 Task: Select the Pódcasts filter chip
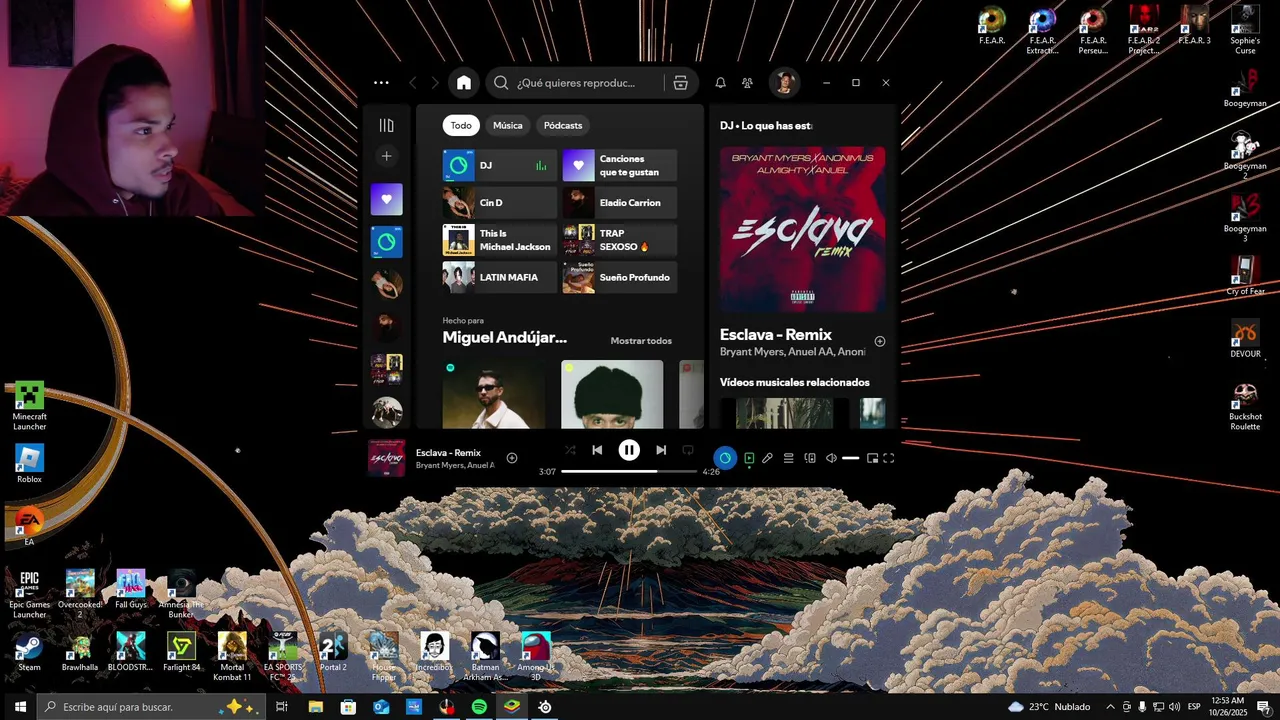click(563, 125)
